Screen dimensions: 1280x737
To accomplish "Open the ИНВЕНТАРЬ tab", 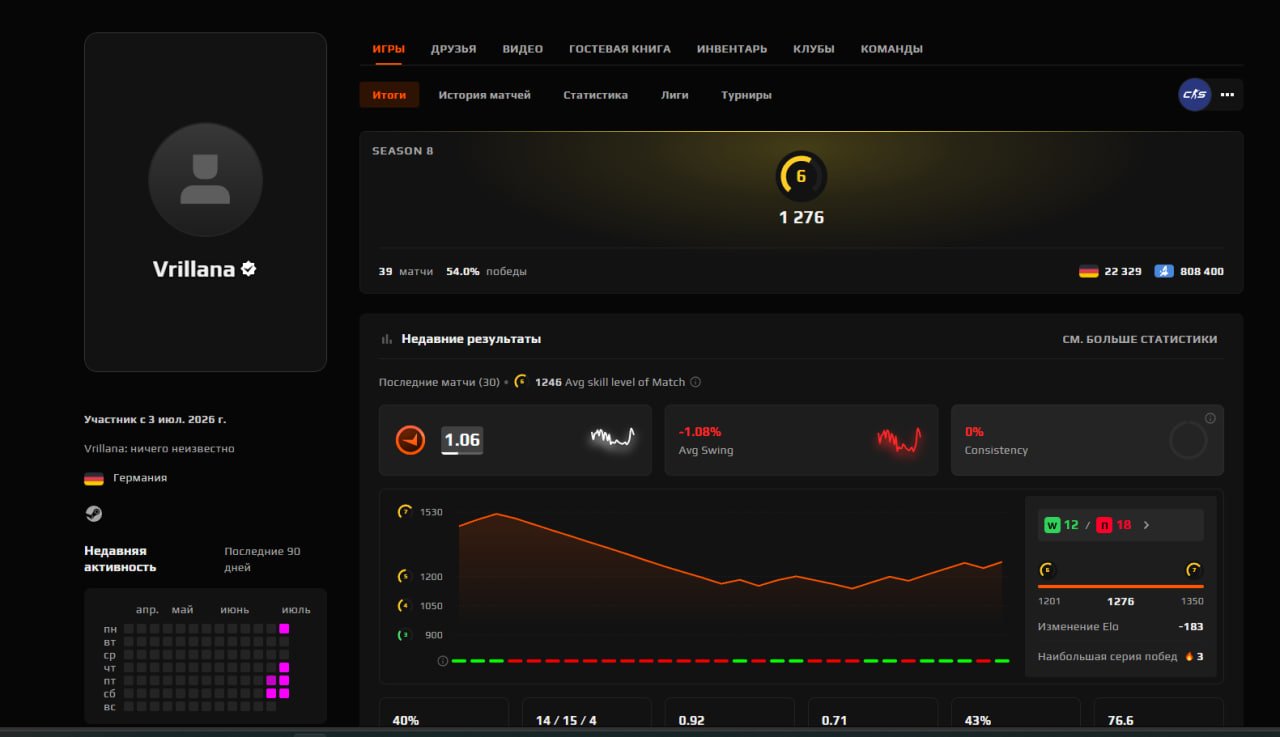I will (732, 49).
